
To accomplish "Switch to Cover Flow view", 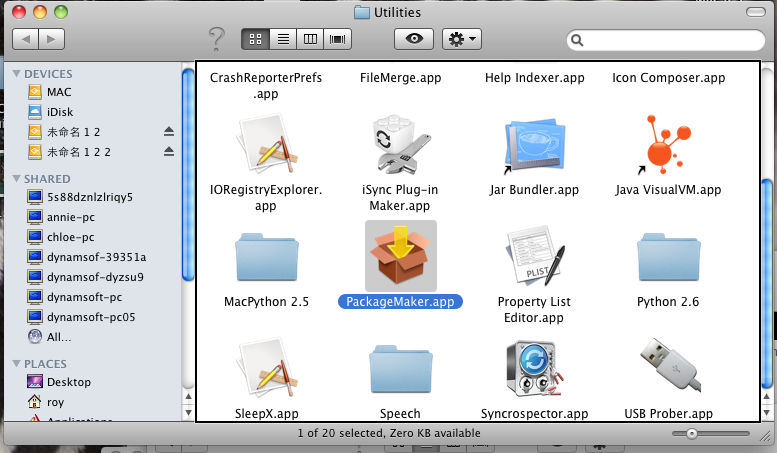I will [338, 39].
